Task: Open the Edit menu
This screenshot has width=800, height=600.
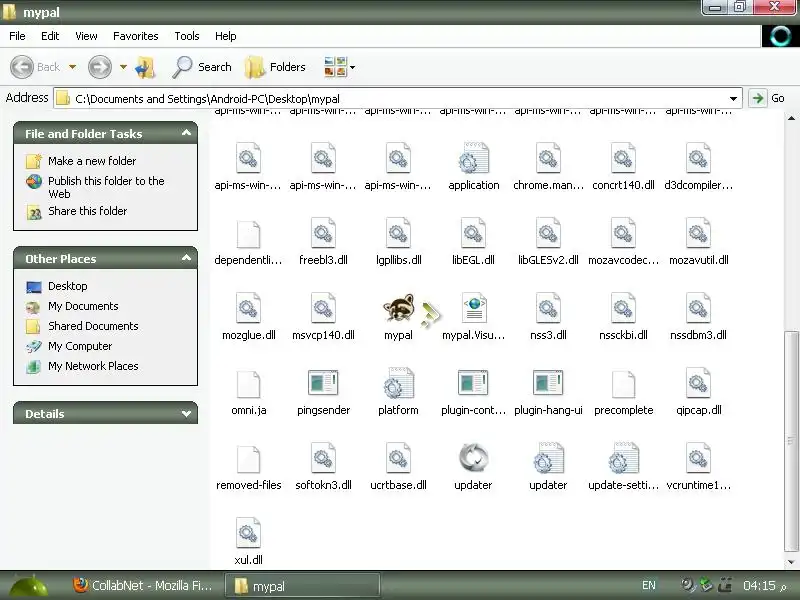Action: point(50,36)
